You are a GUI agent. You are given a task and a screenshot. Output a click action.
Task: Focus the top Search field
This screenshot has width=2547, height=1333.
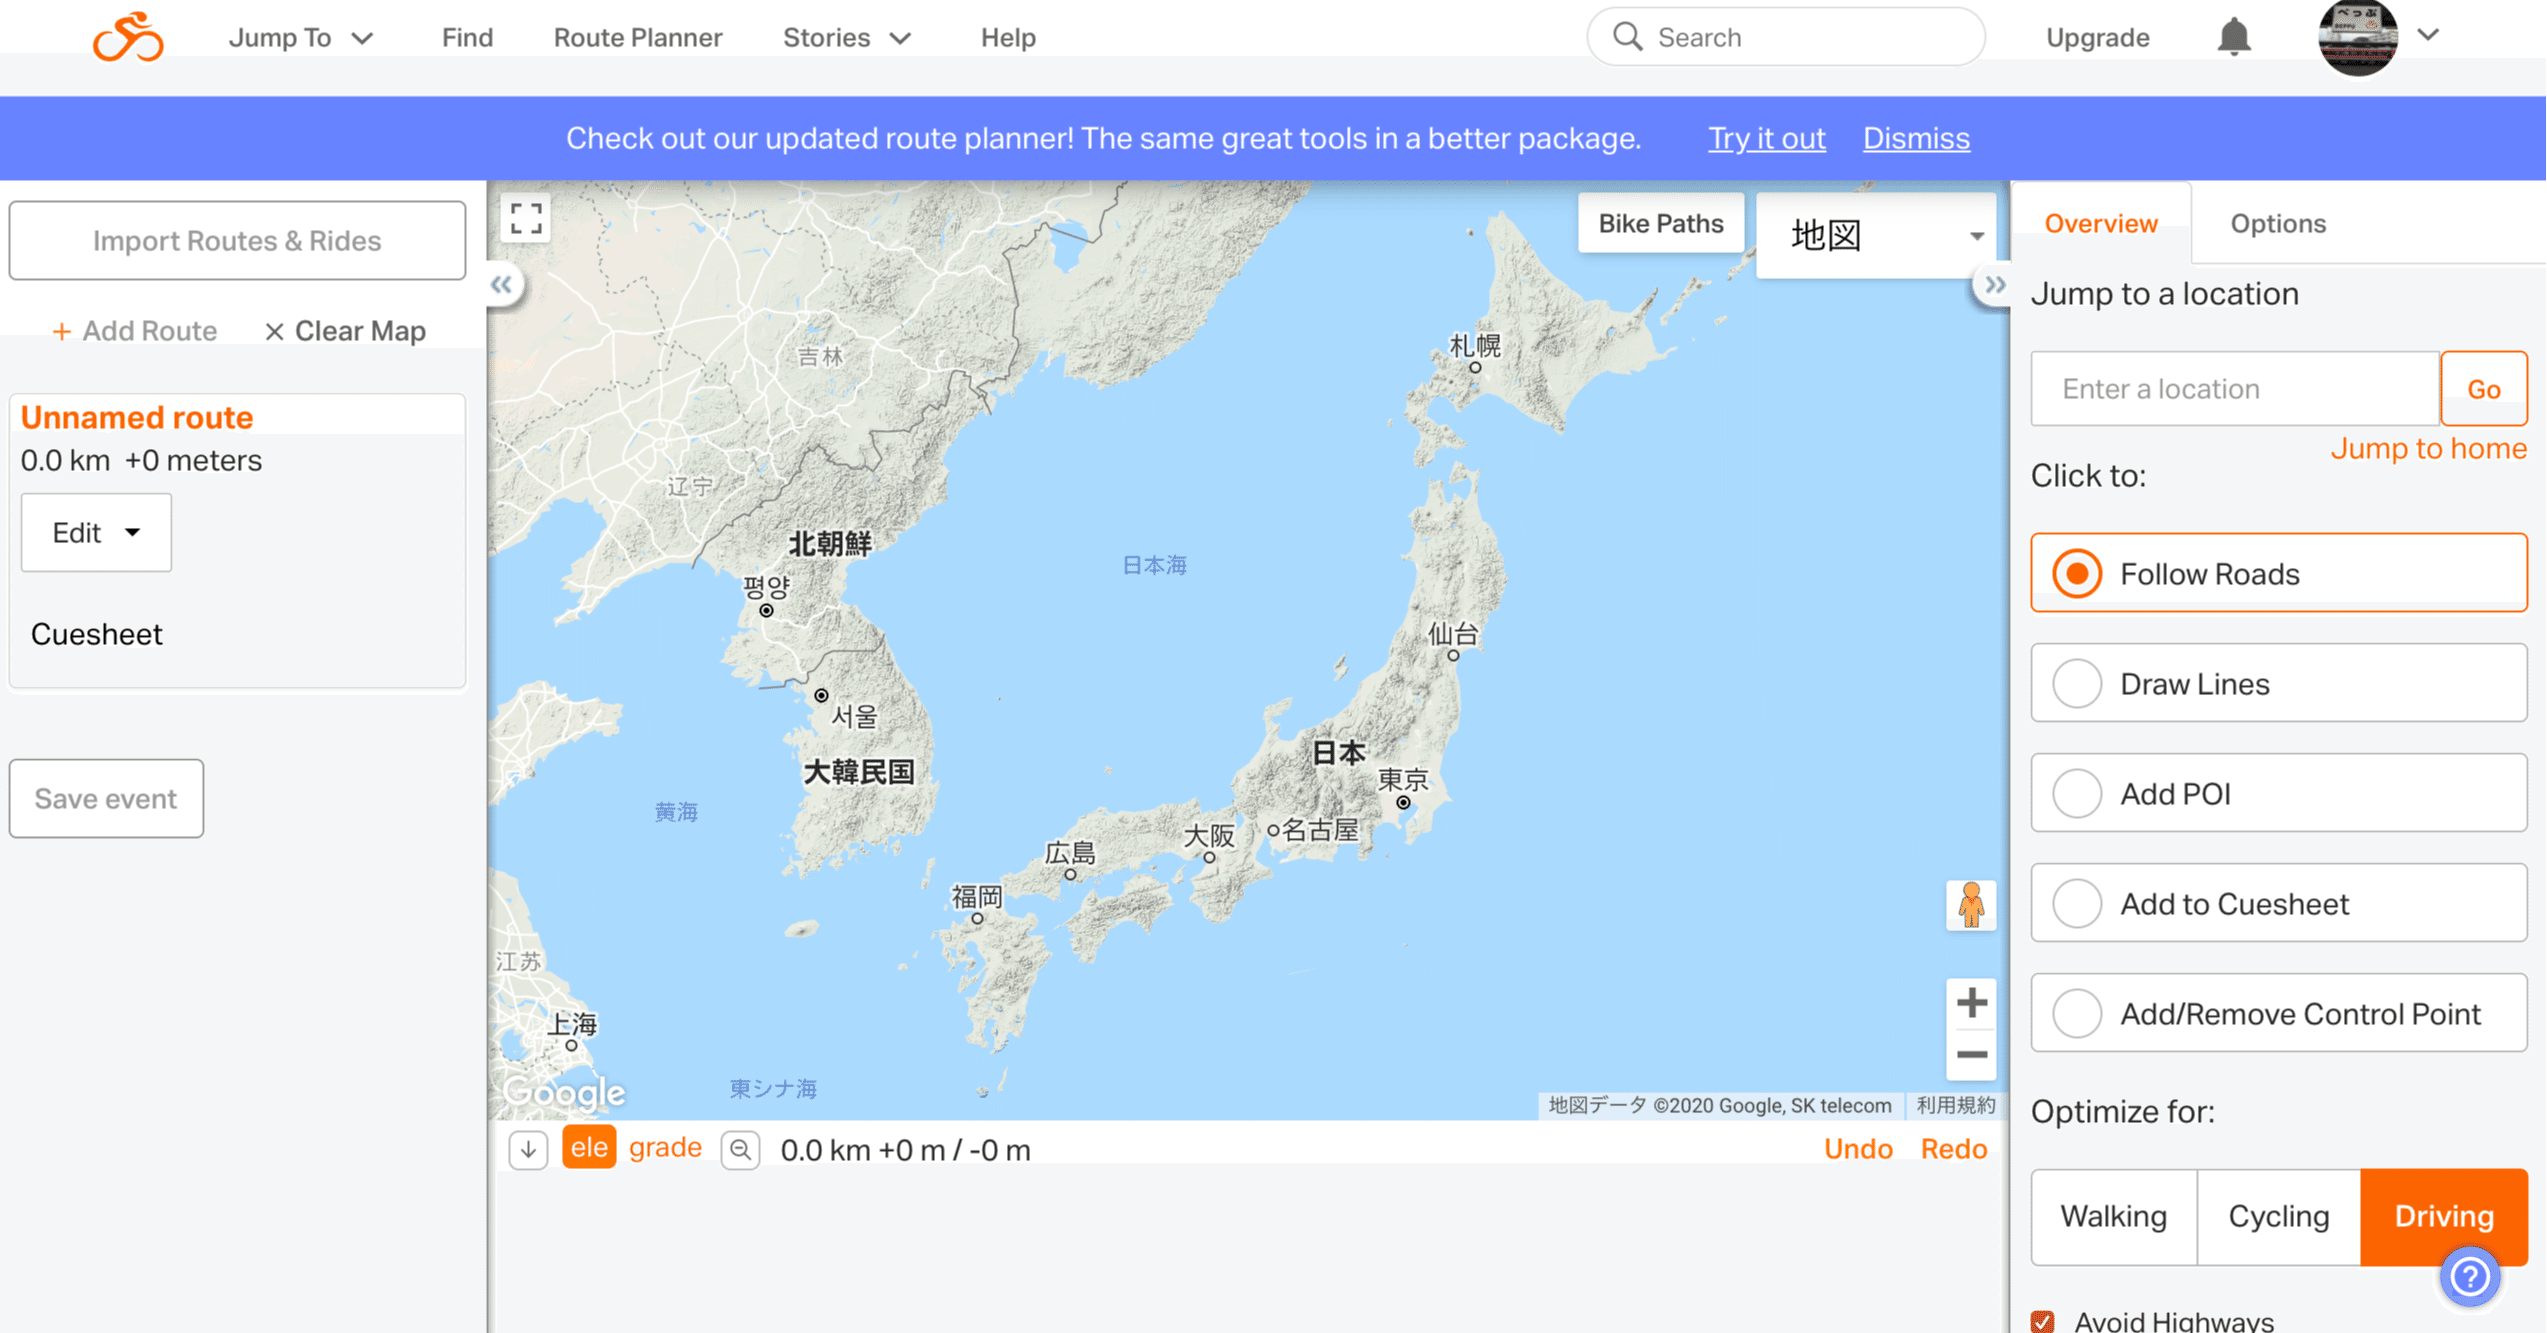click(x=1785, y=37)
